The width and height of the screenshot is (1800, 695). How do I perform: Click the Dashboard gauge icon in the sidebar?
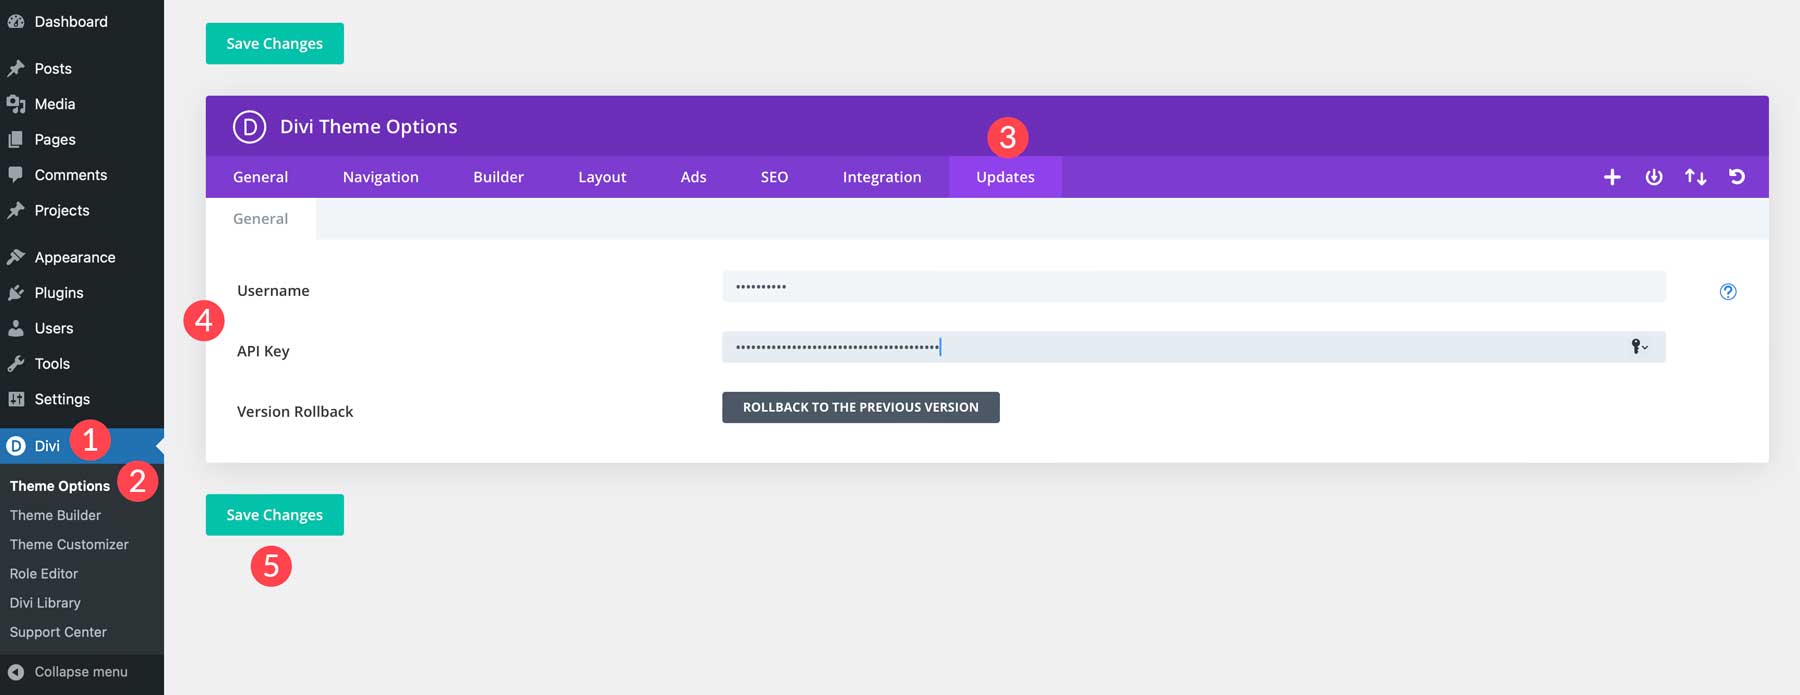click(x=16, y=21)
